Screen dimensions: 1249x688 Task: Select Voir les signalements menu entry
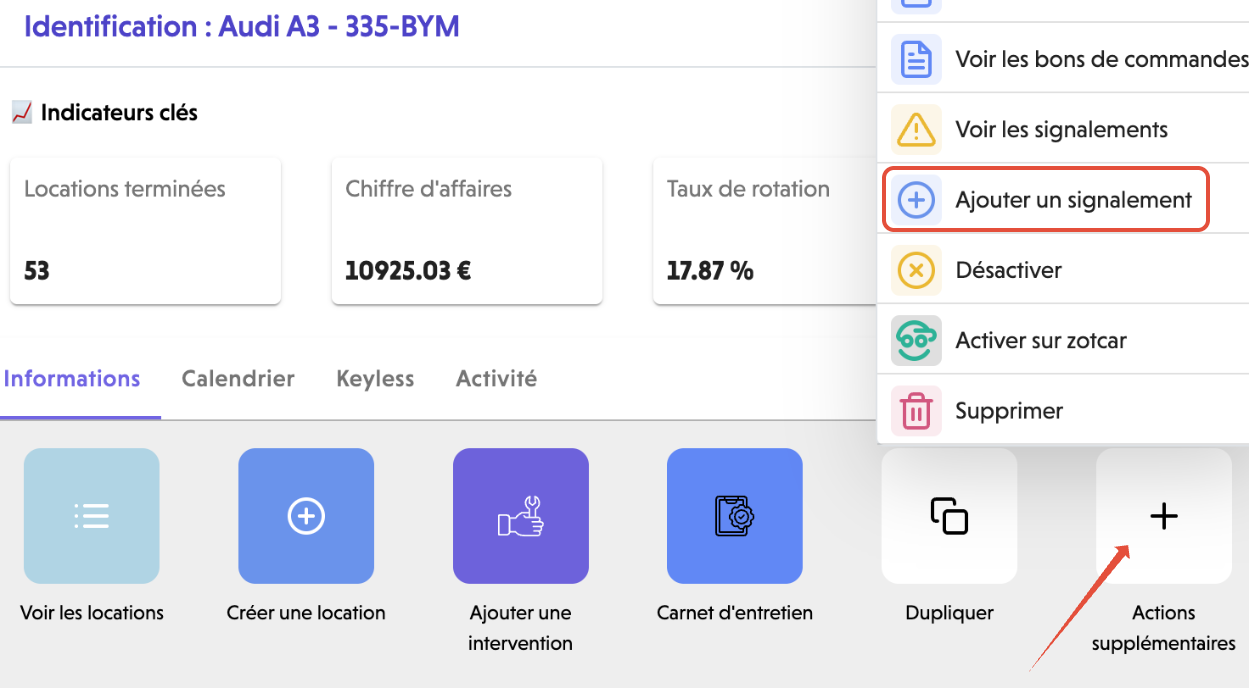pyautogui.click(x=1063, y=129)
